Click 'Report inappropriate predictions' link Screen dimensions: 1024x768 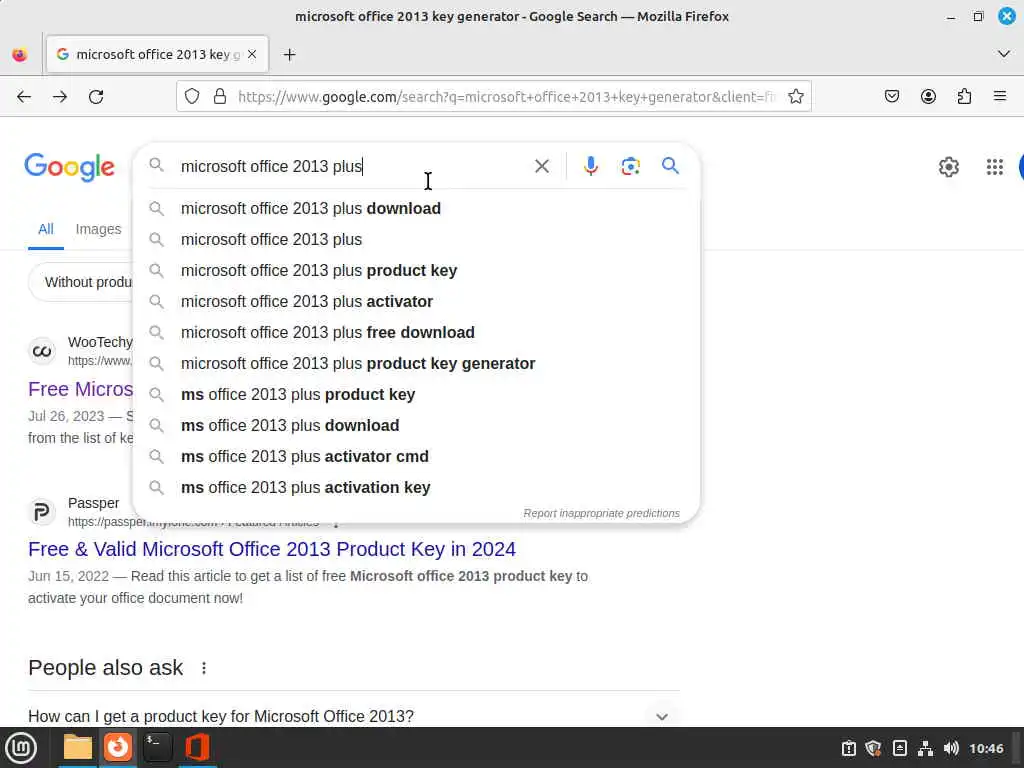tap(601, 513)
